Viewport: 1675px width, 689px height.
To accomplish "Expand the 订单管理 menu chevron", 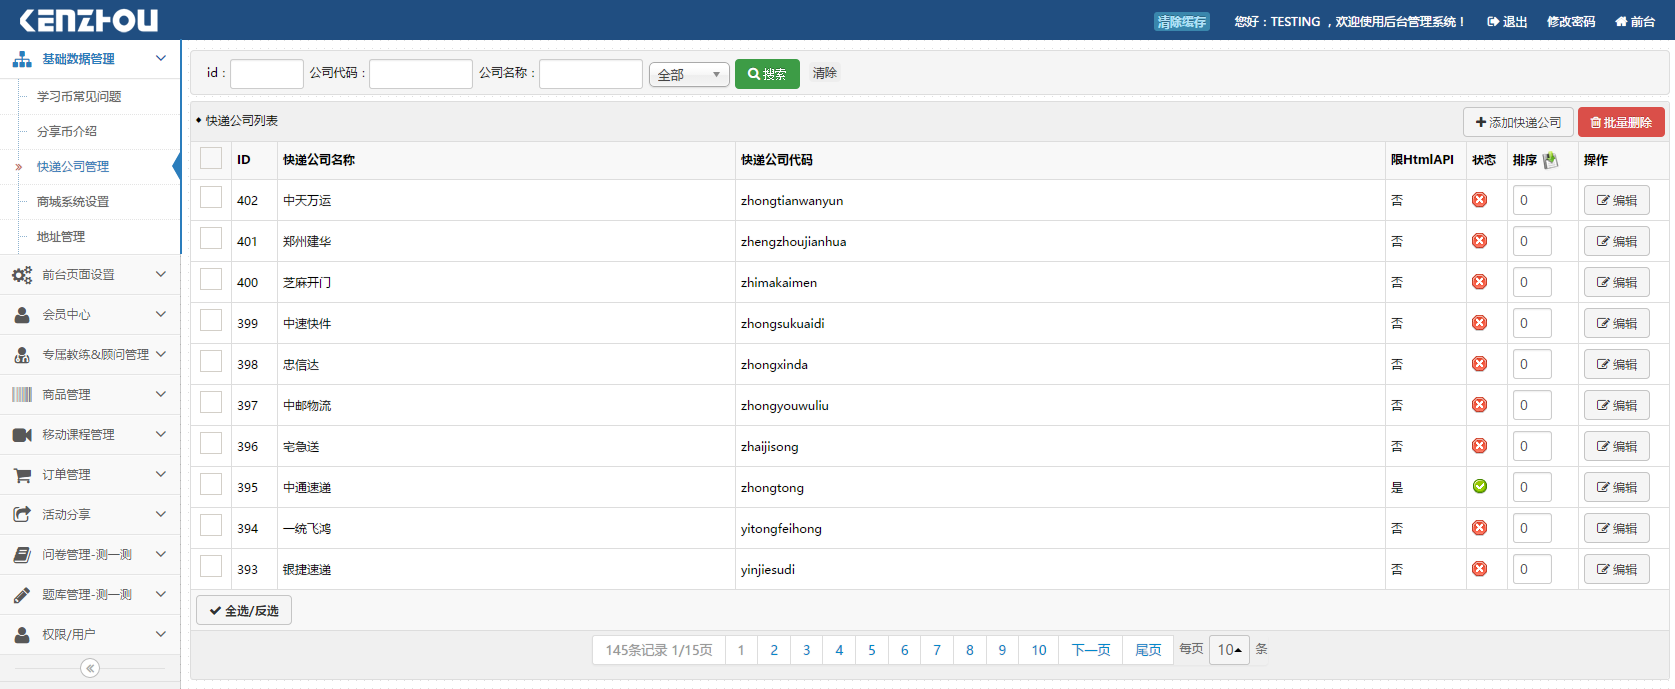I will 161,474.
